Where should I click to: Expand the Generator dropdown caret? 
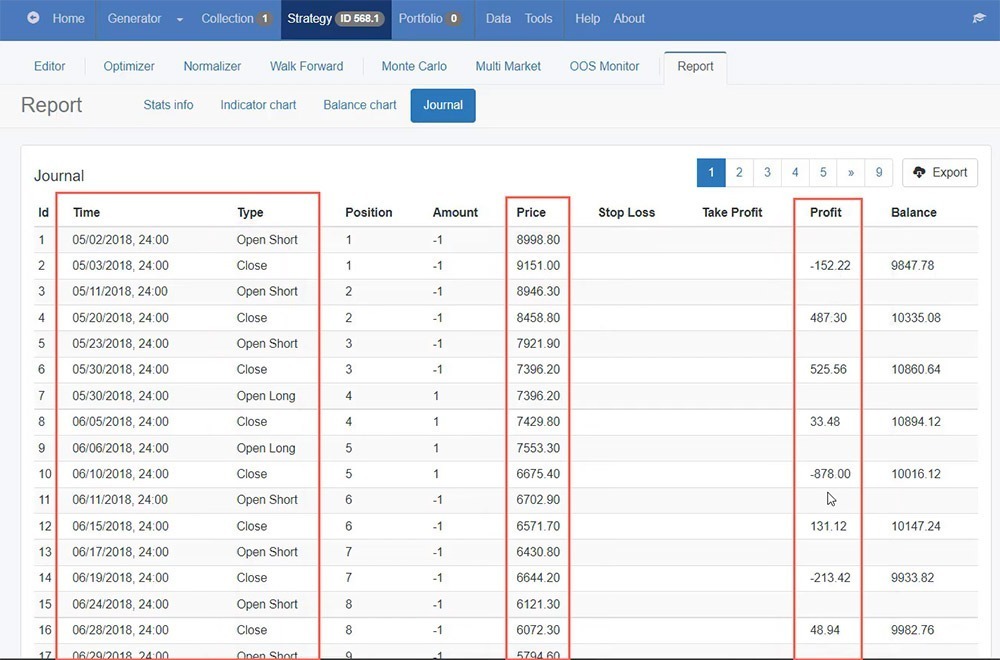coord(179,19)
